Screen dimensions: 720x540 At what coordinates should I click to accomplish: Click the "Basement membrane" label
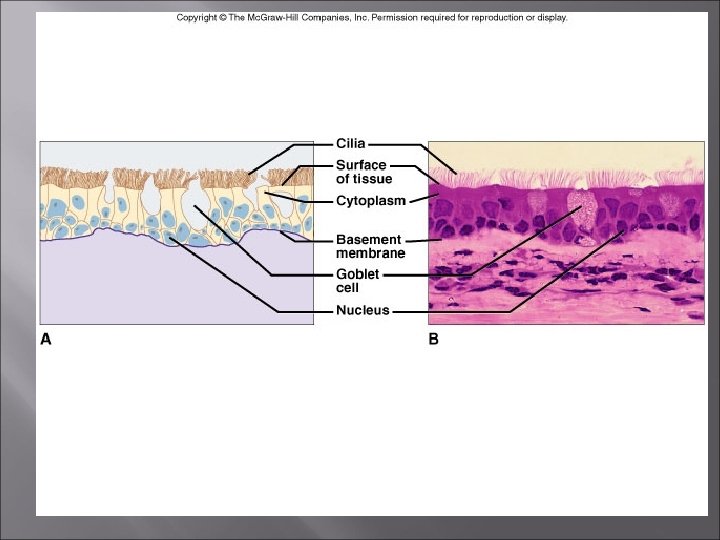point(371,247)
